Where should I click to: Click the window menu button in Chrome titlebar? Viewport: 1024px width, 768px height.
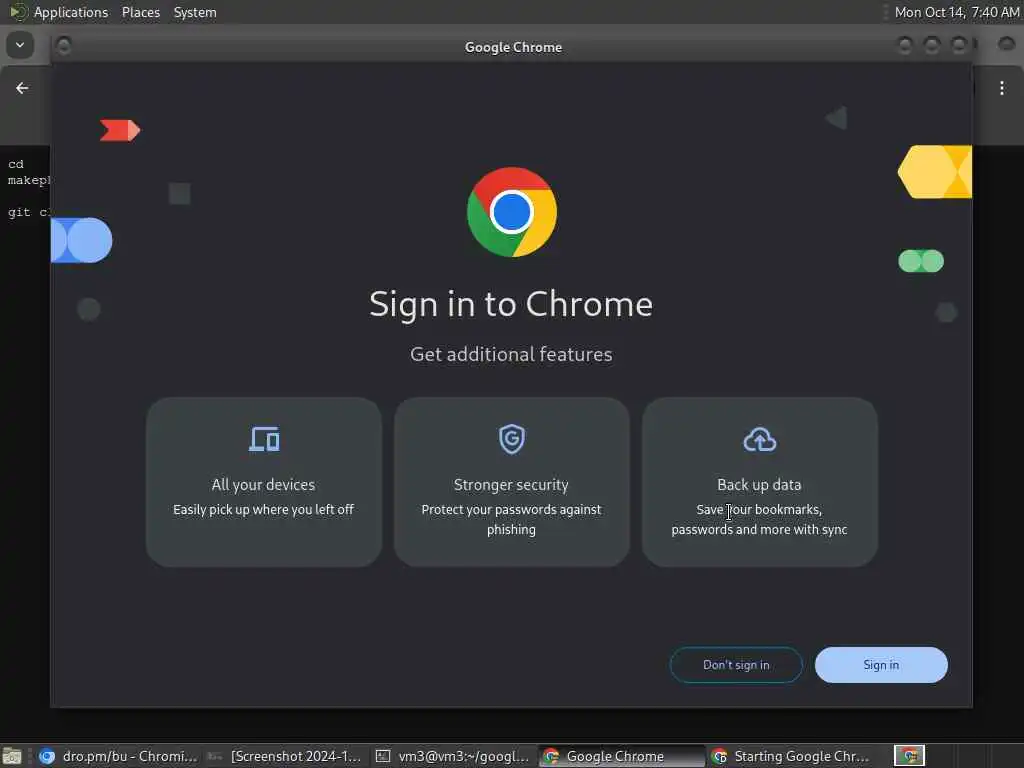tap(63, 46)
